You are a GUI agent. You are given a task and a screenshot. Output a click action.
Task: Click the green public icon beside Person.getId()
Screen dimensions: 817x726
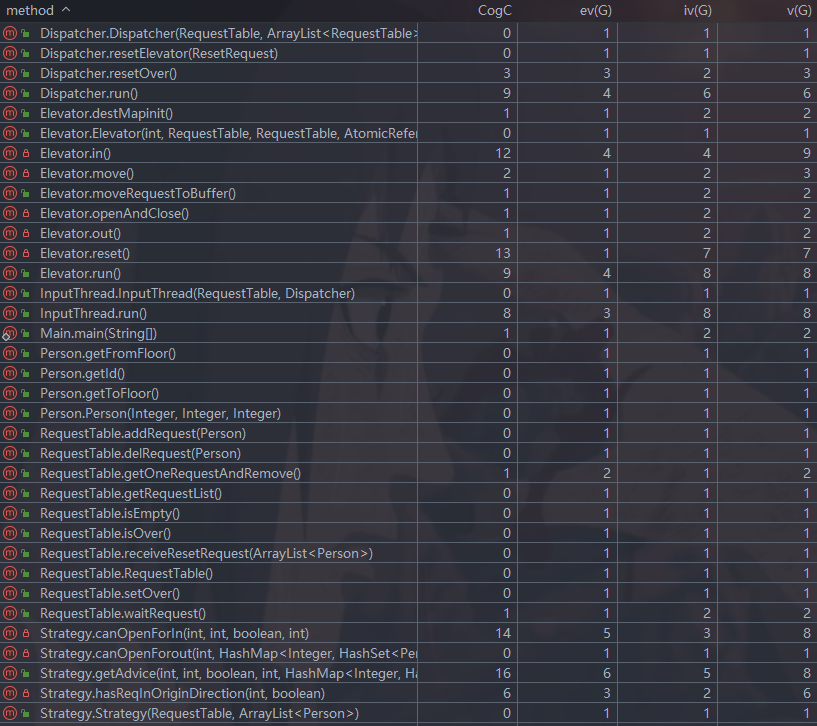pyautogui.click(x=25, y=373)
